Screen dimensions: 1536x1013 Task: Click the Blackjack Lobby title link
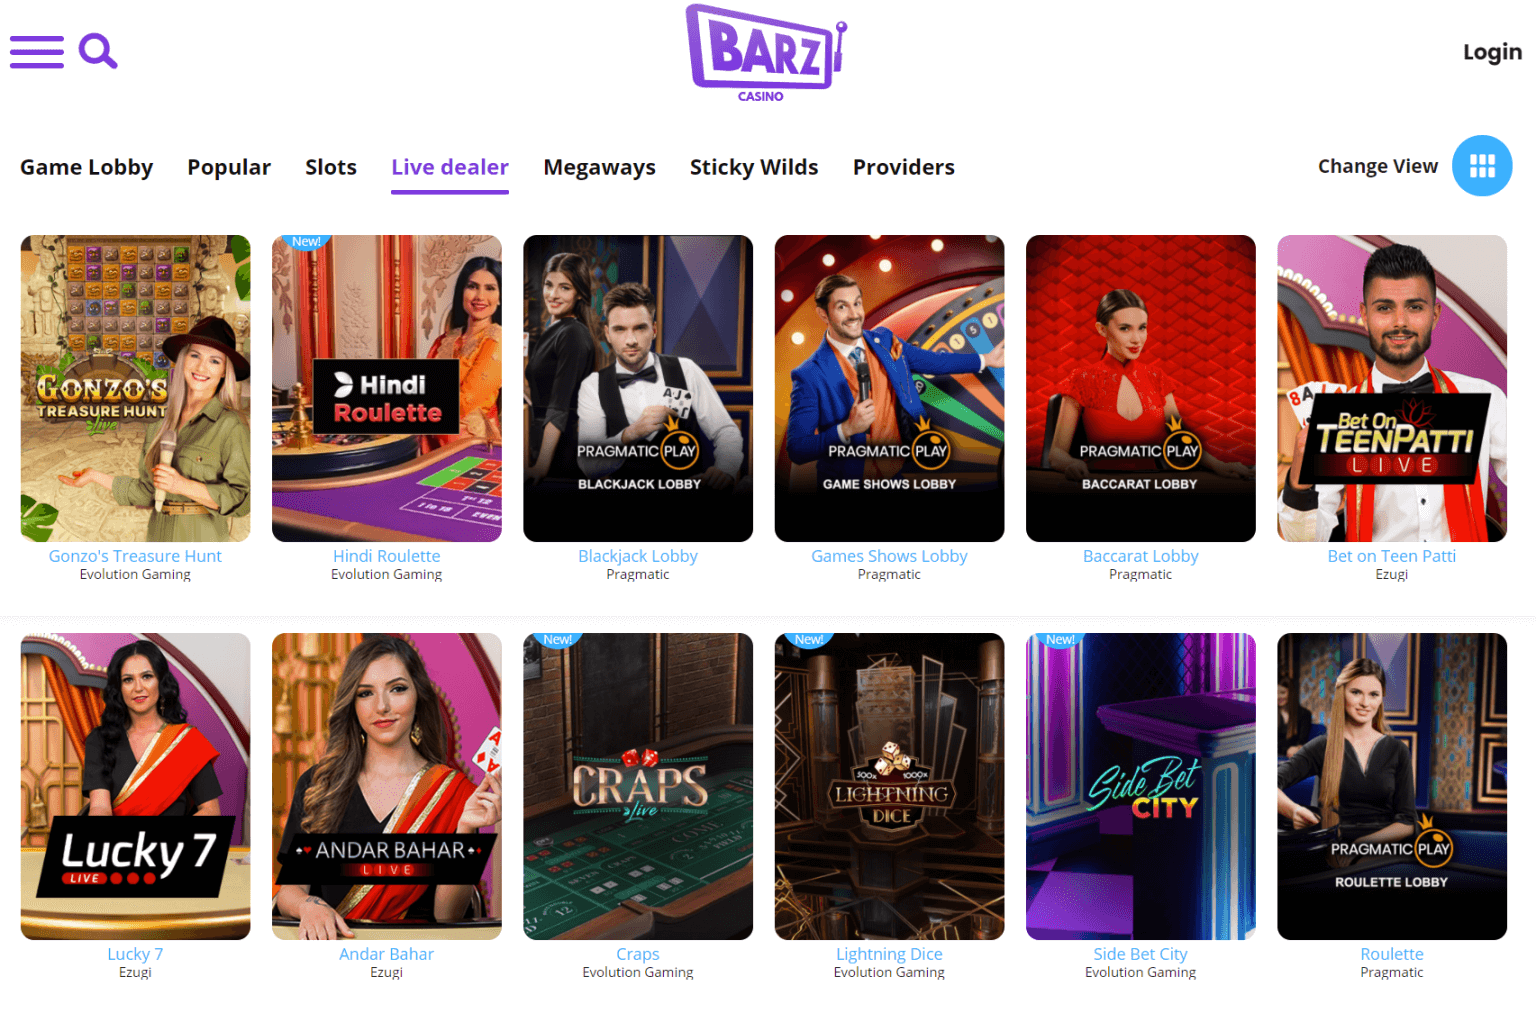click(638, 556)
